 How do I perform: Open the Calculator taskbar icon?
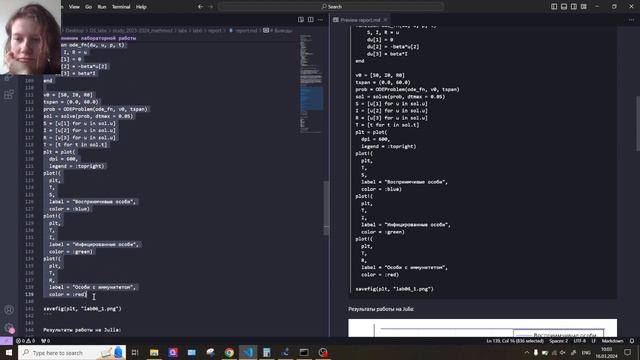(x=267, y=352)
